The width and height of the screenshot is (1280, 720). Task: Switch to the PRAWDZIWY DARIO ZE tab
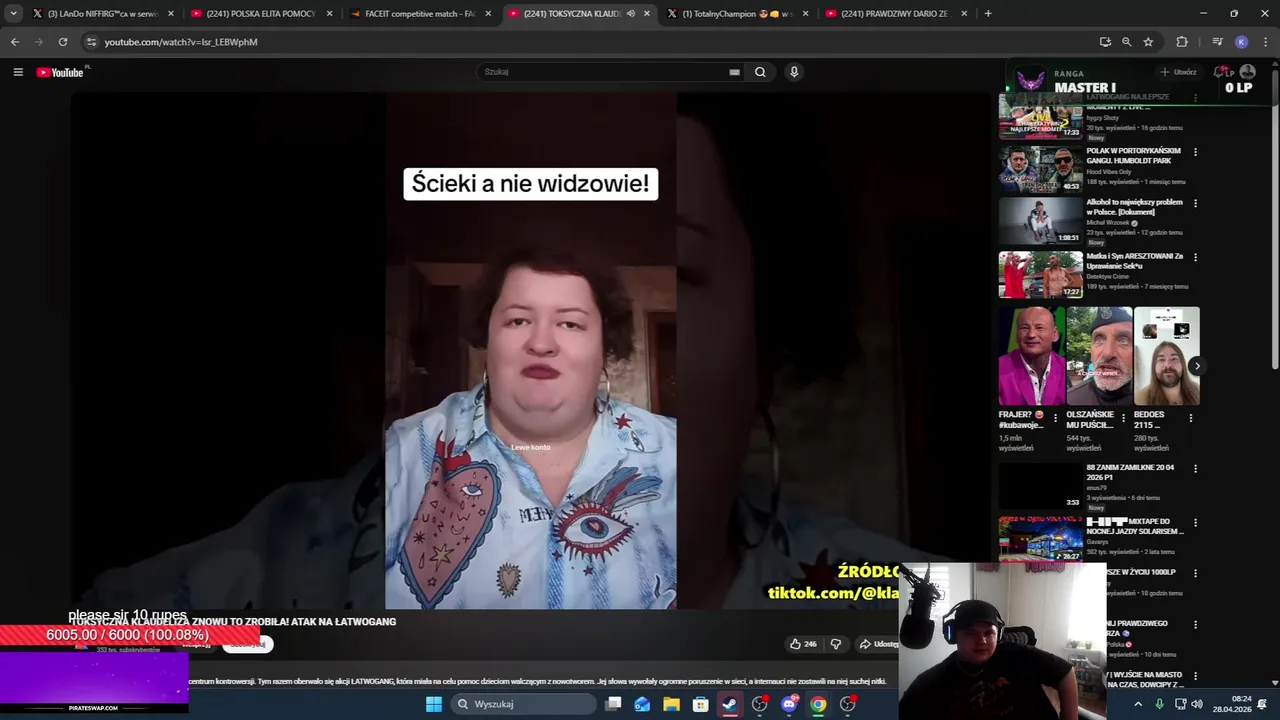coord(894,14)
